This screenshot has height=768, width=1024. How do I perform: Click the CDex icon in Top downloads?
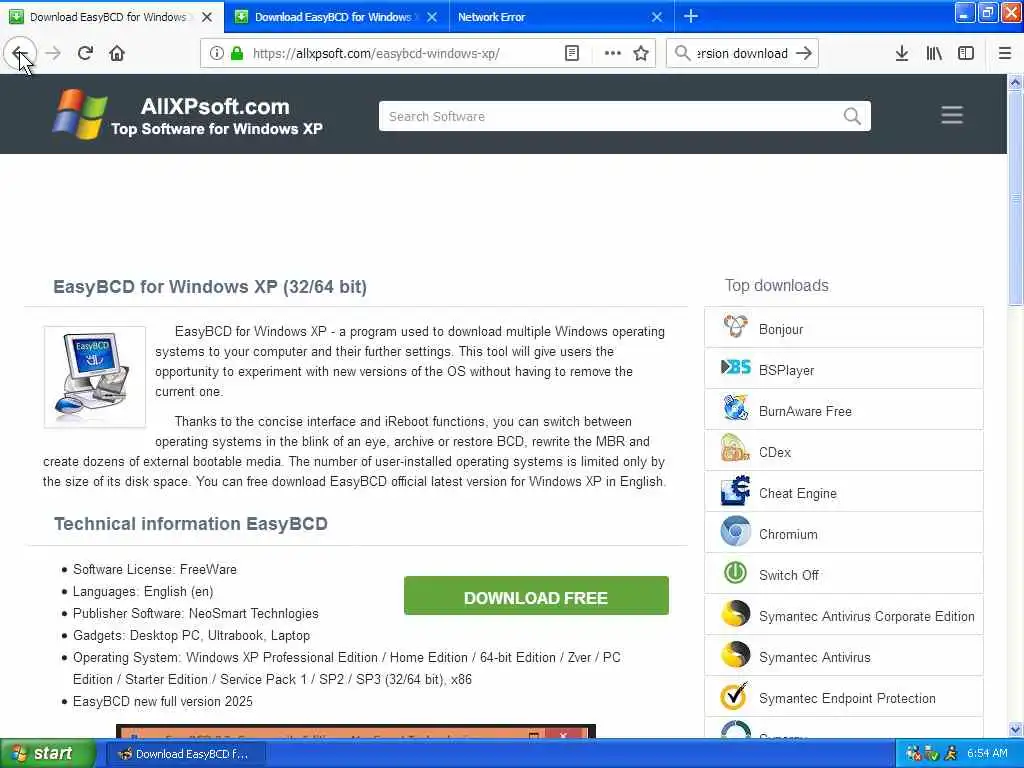pos(735,449)
